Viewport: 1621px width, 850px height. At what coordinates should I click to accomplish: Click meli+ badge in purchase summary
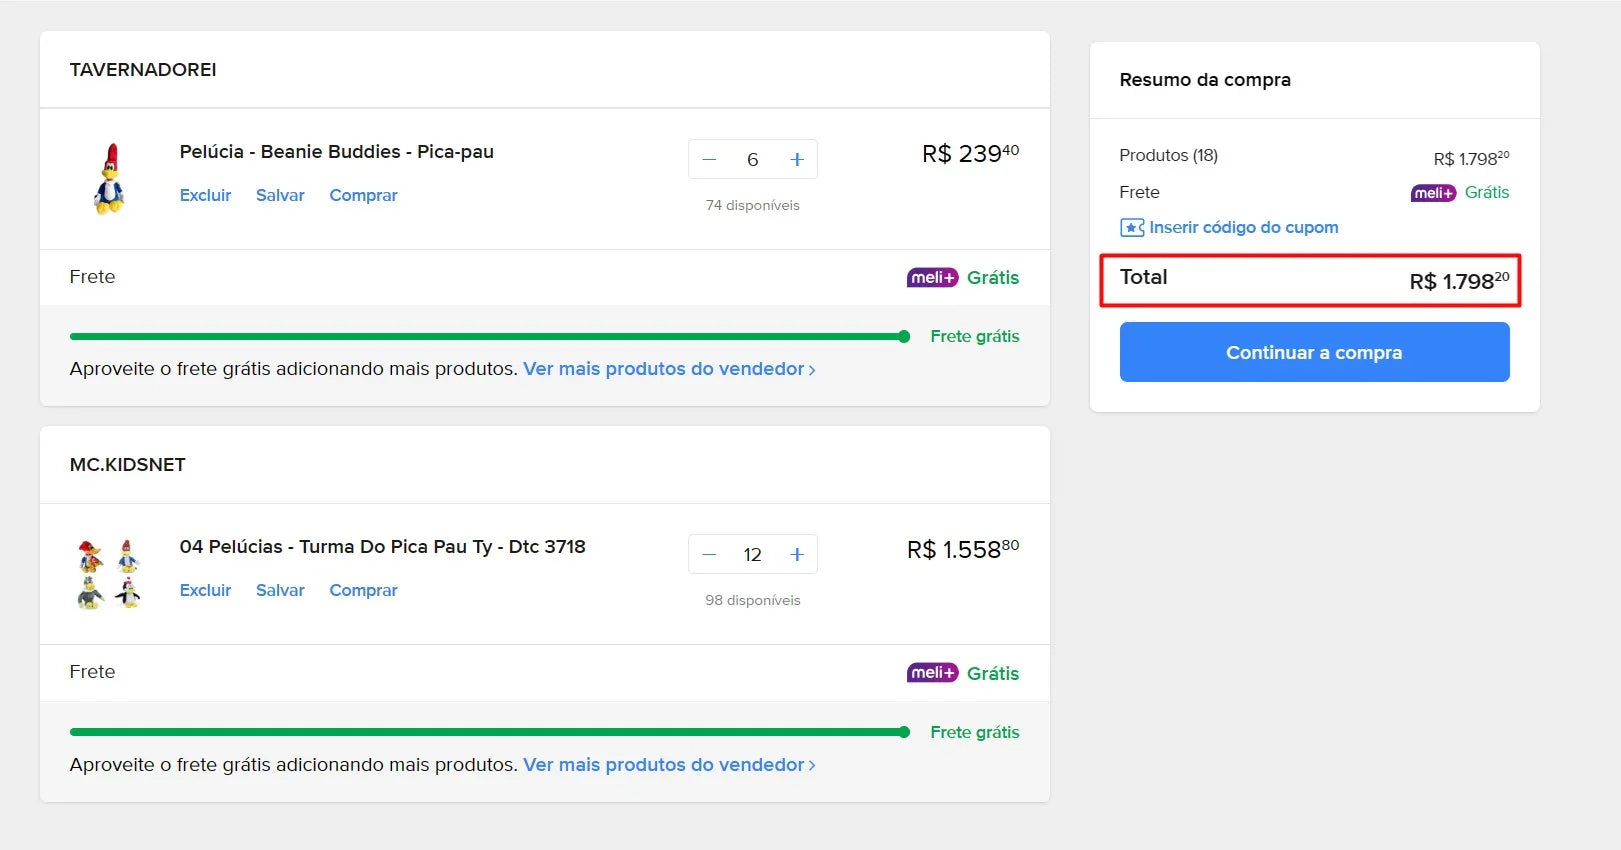coord(1433,193)
